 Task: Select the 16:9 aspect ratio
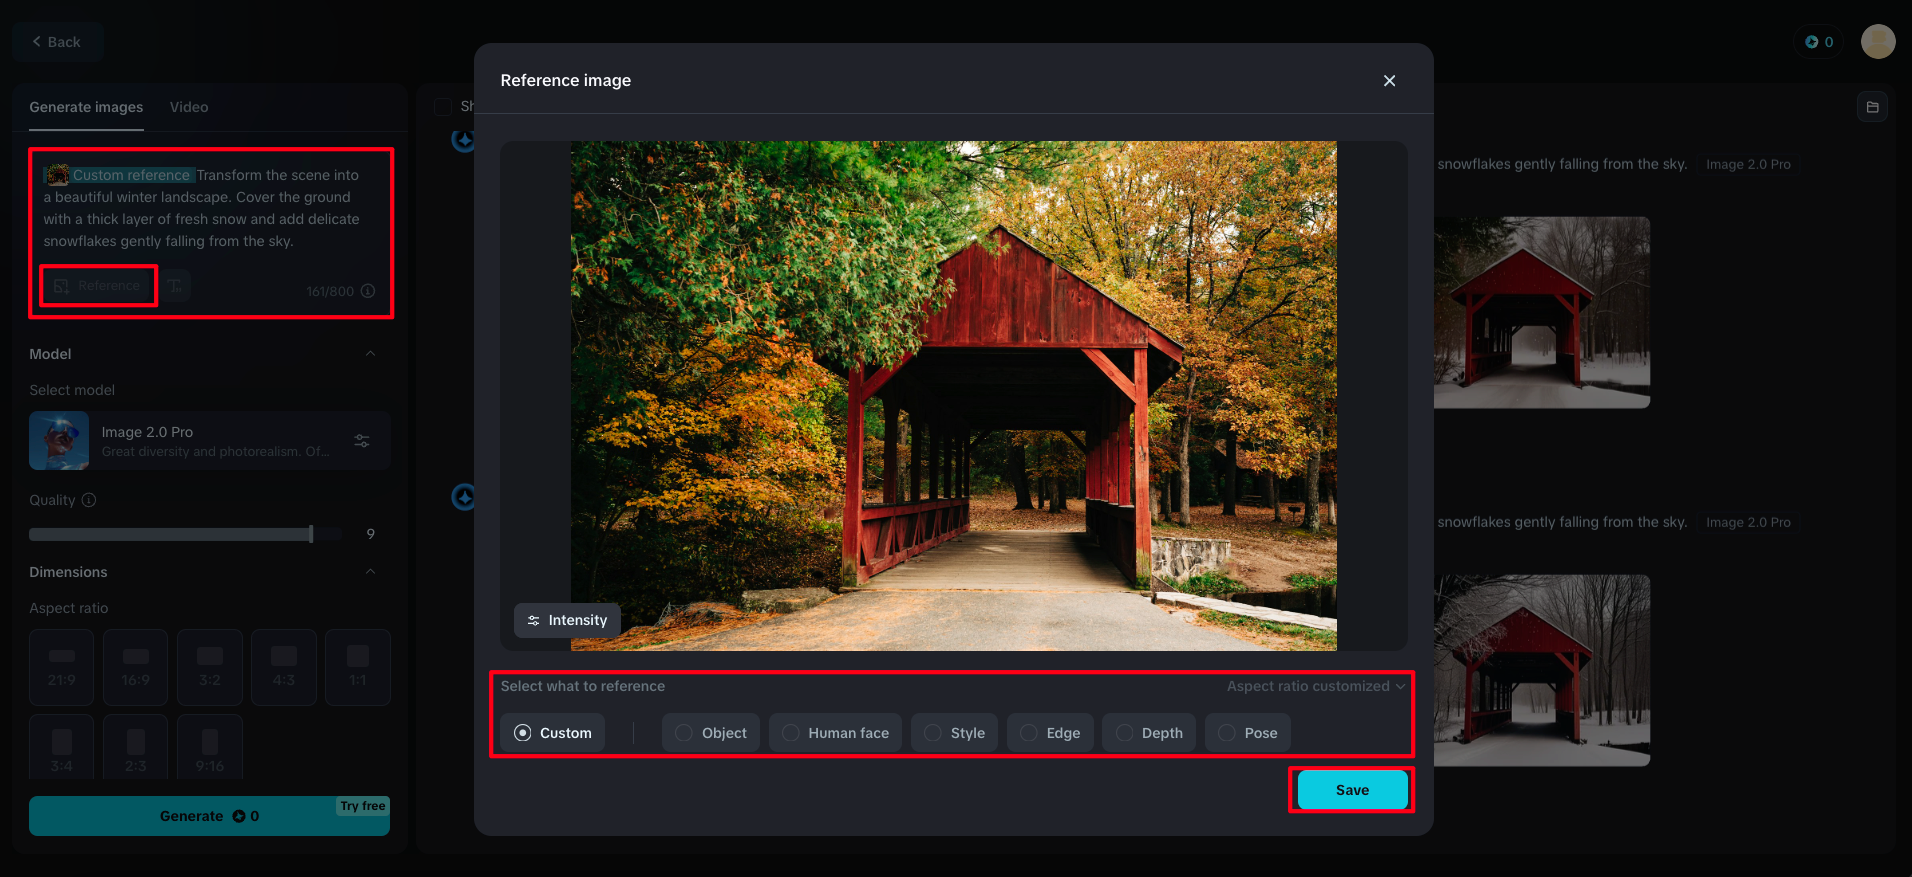136,667
